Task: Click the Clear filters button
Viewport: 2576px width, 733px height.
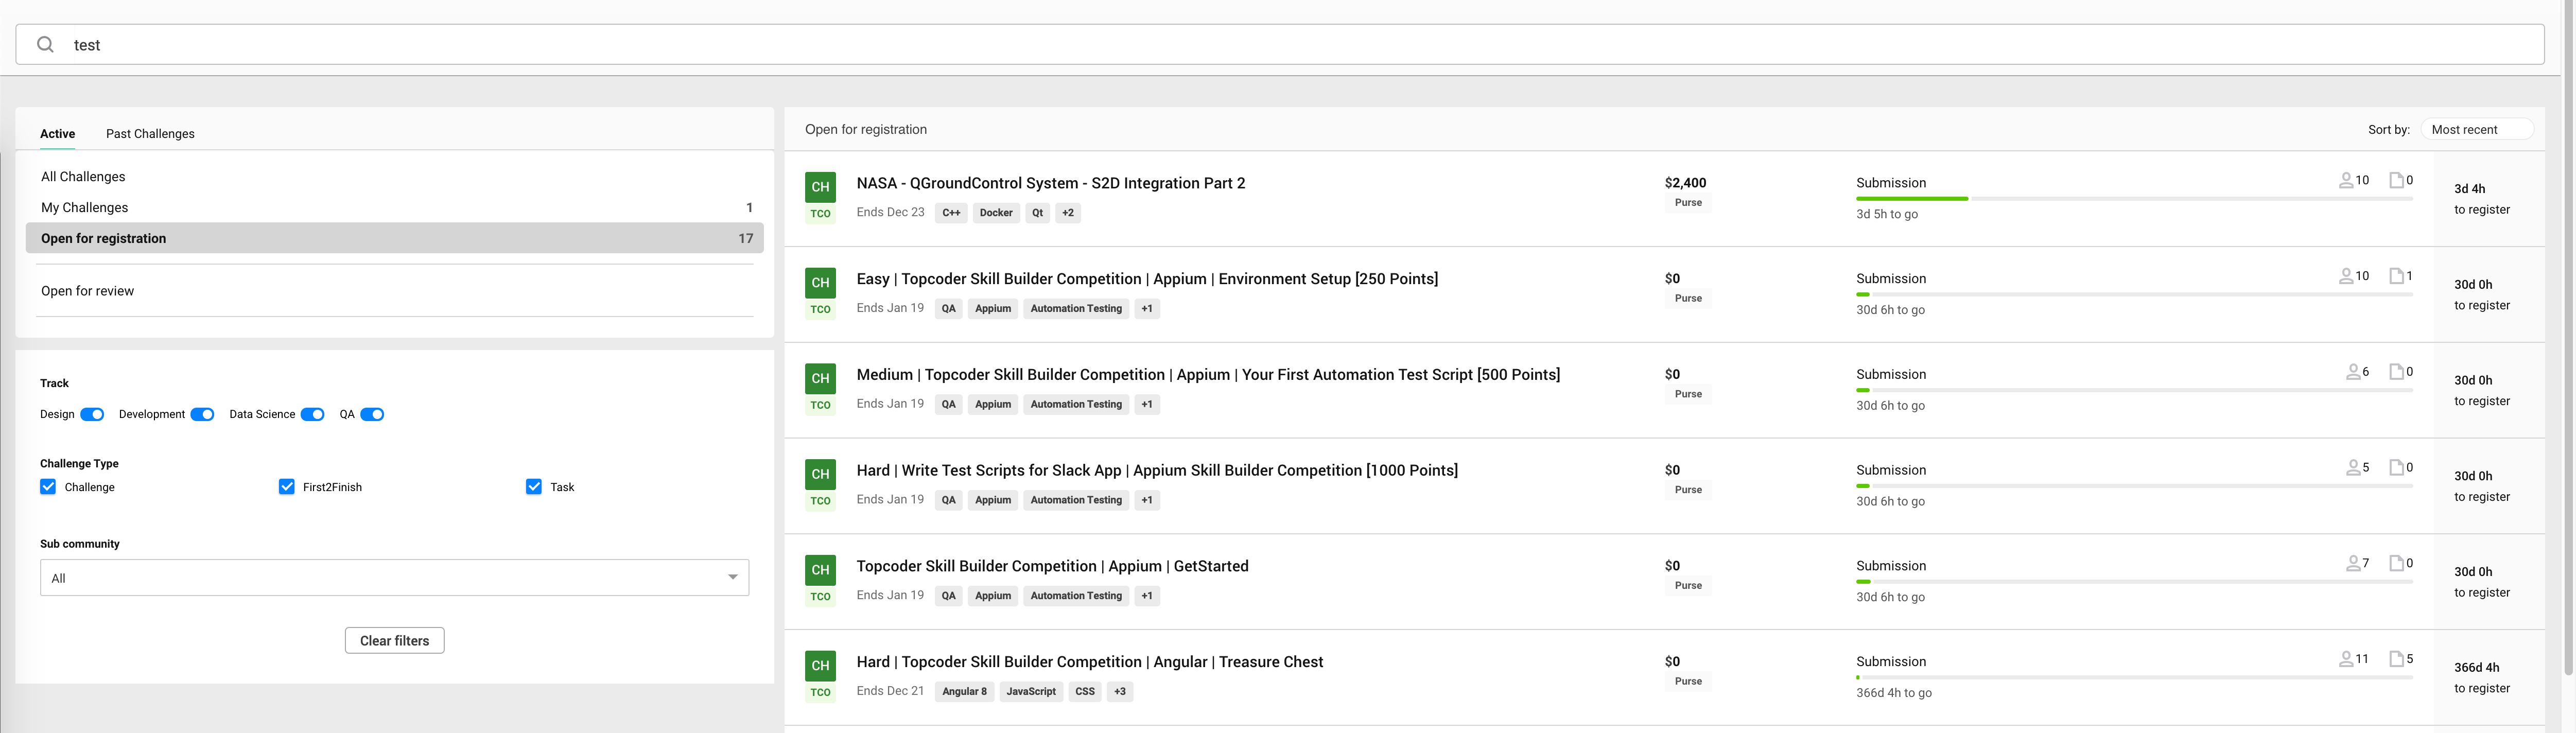Action: (394, 641)
